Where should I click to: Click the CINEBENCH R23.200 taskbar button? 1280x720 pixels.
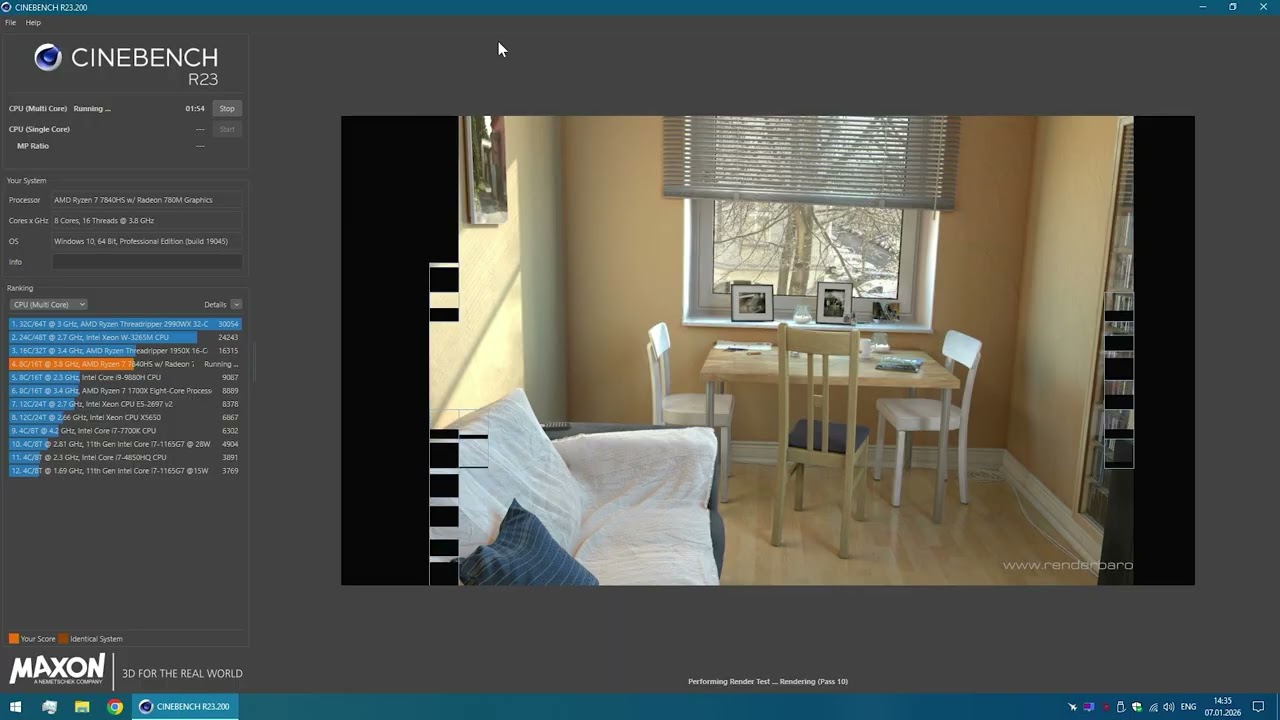click(186, 707)
